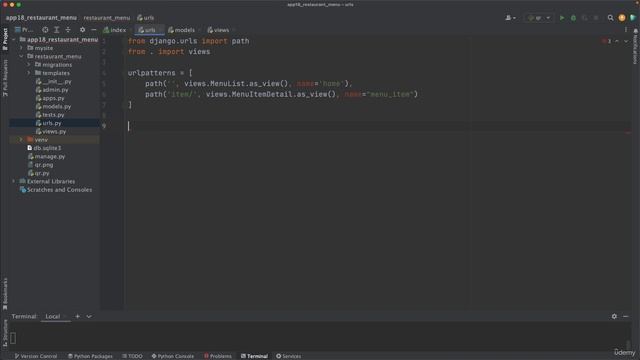Collapse app18_restaurant_menu root folder
Viewport: 640px width, 360px height.
pyautogui.click(x=14, y=40)
